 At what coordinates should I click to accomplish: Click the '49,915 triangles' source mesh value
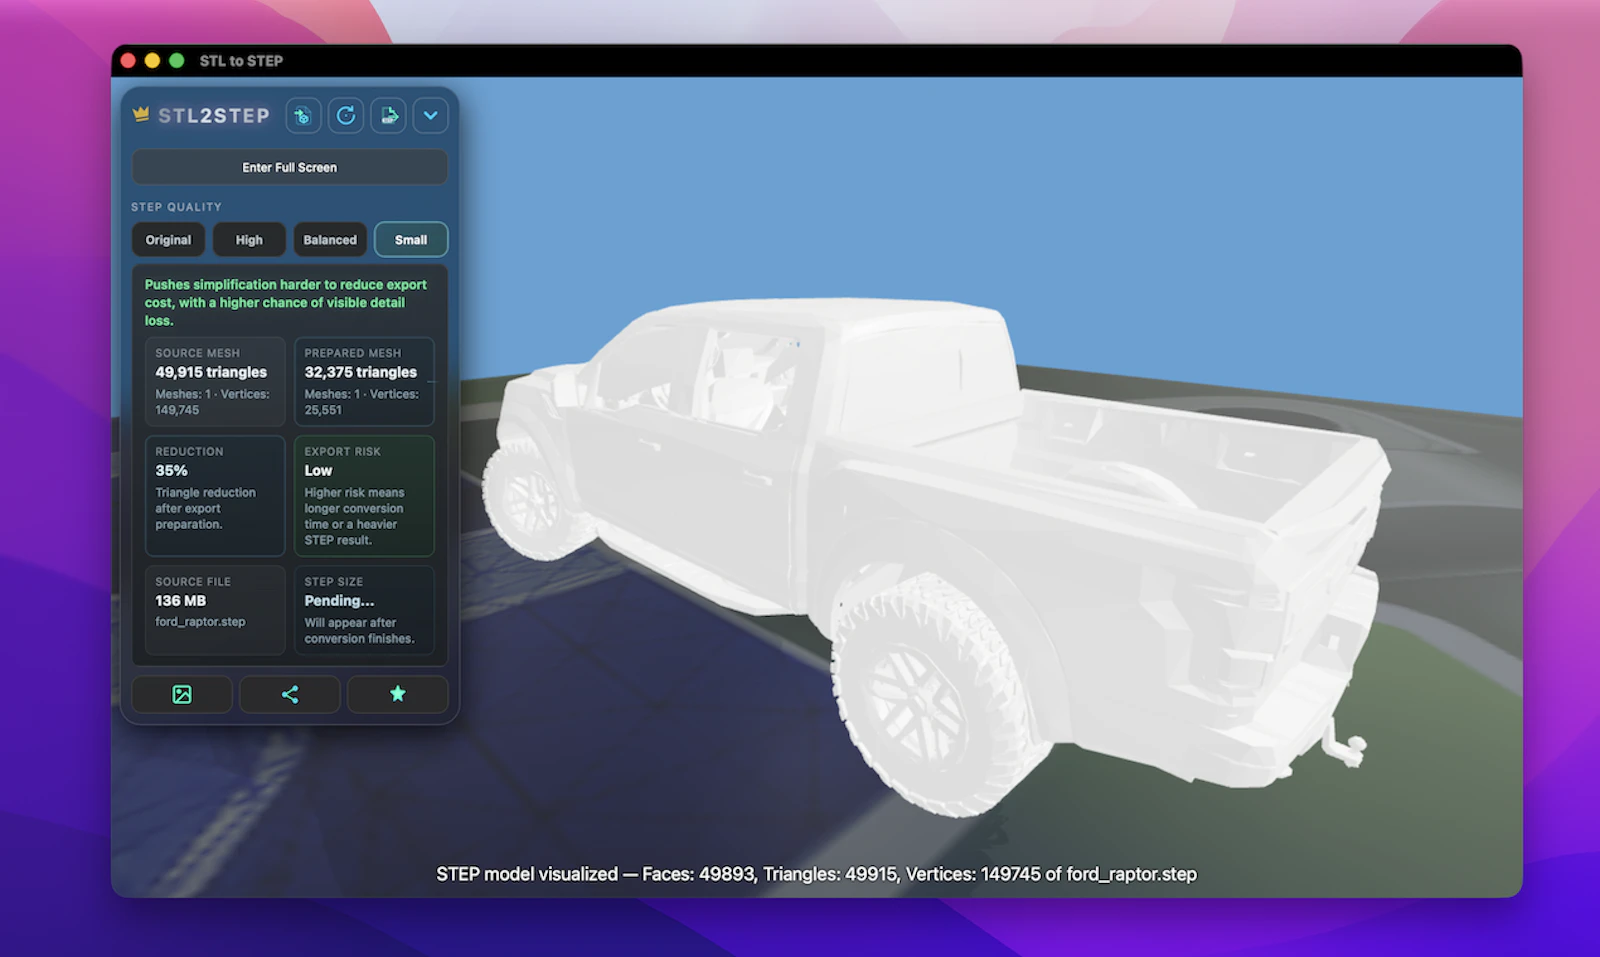(x=211, y=372)
